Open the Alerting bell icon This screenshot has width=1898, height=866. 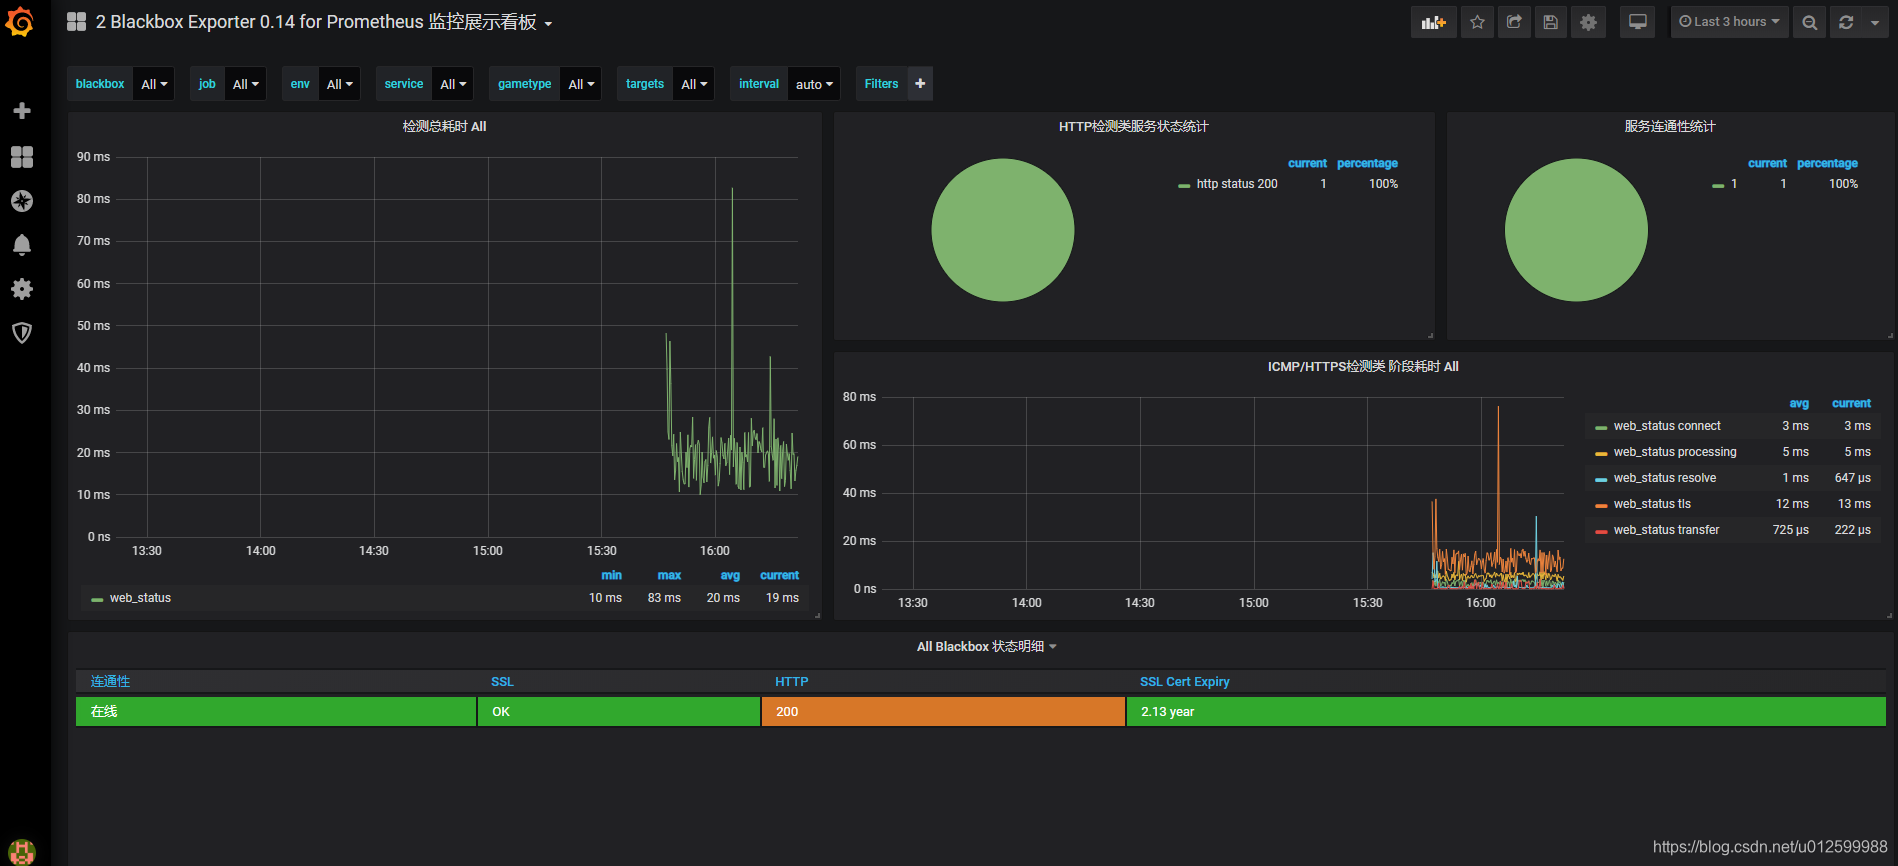pos(22,245)
